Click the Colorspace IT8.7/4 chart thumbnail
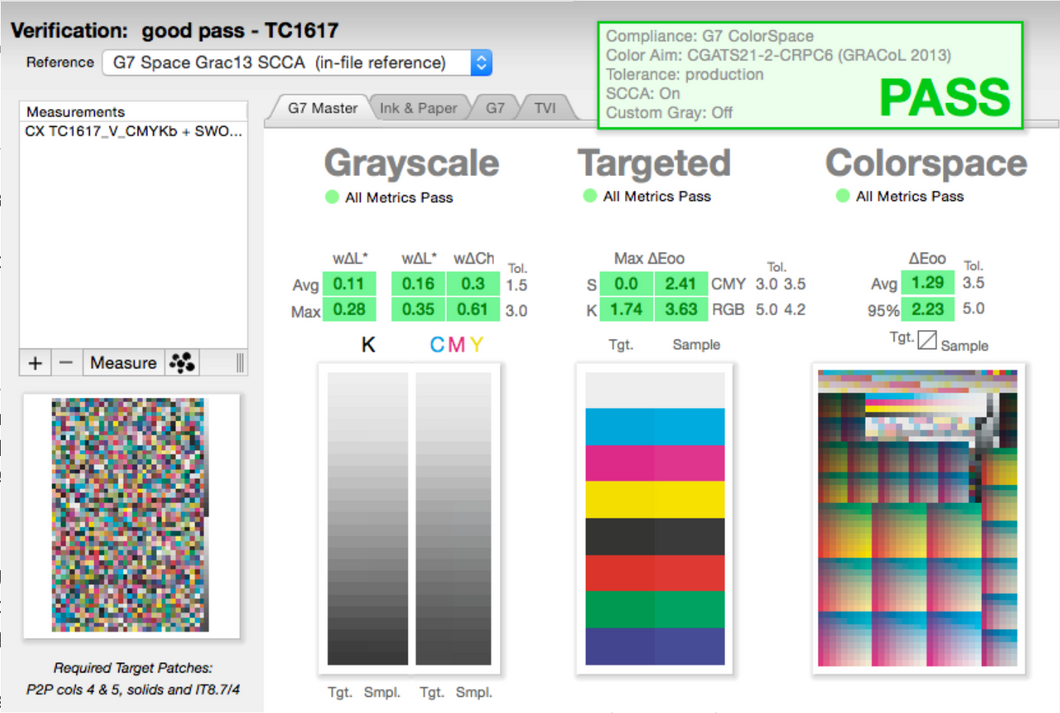The width and height of the screenshot is (1060, 713). click(917, 518)
